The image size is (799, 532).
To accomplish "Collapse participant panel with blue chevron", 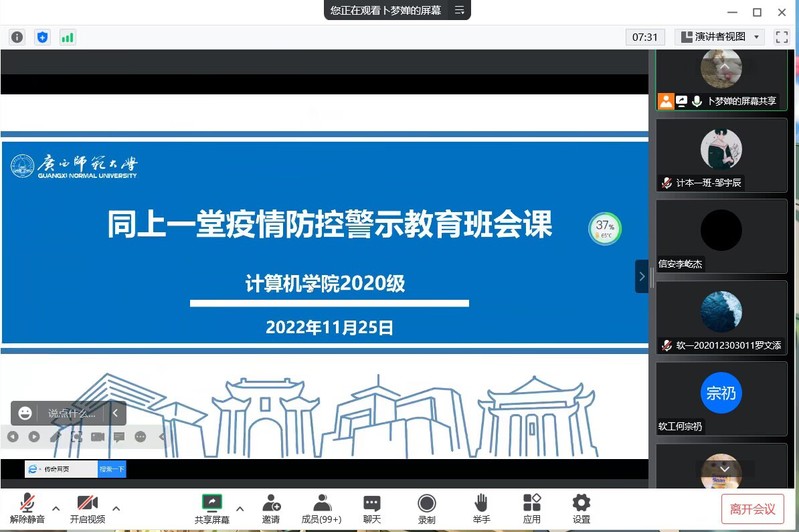I will click(x=641, y=276).
